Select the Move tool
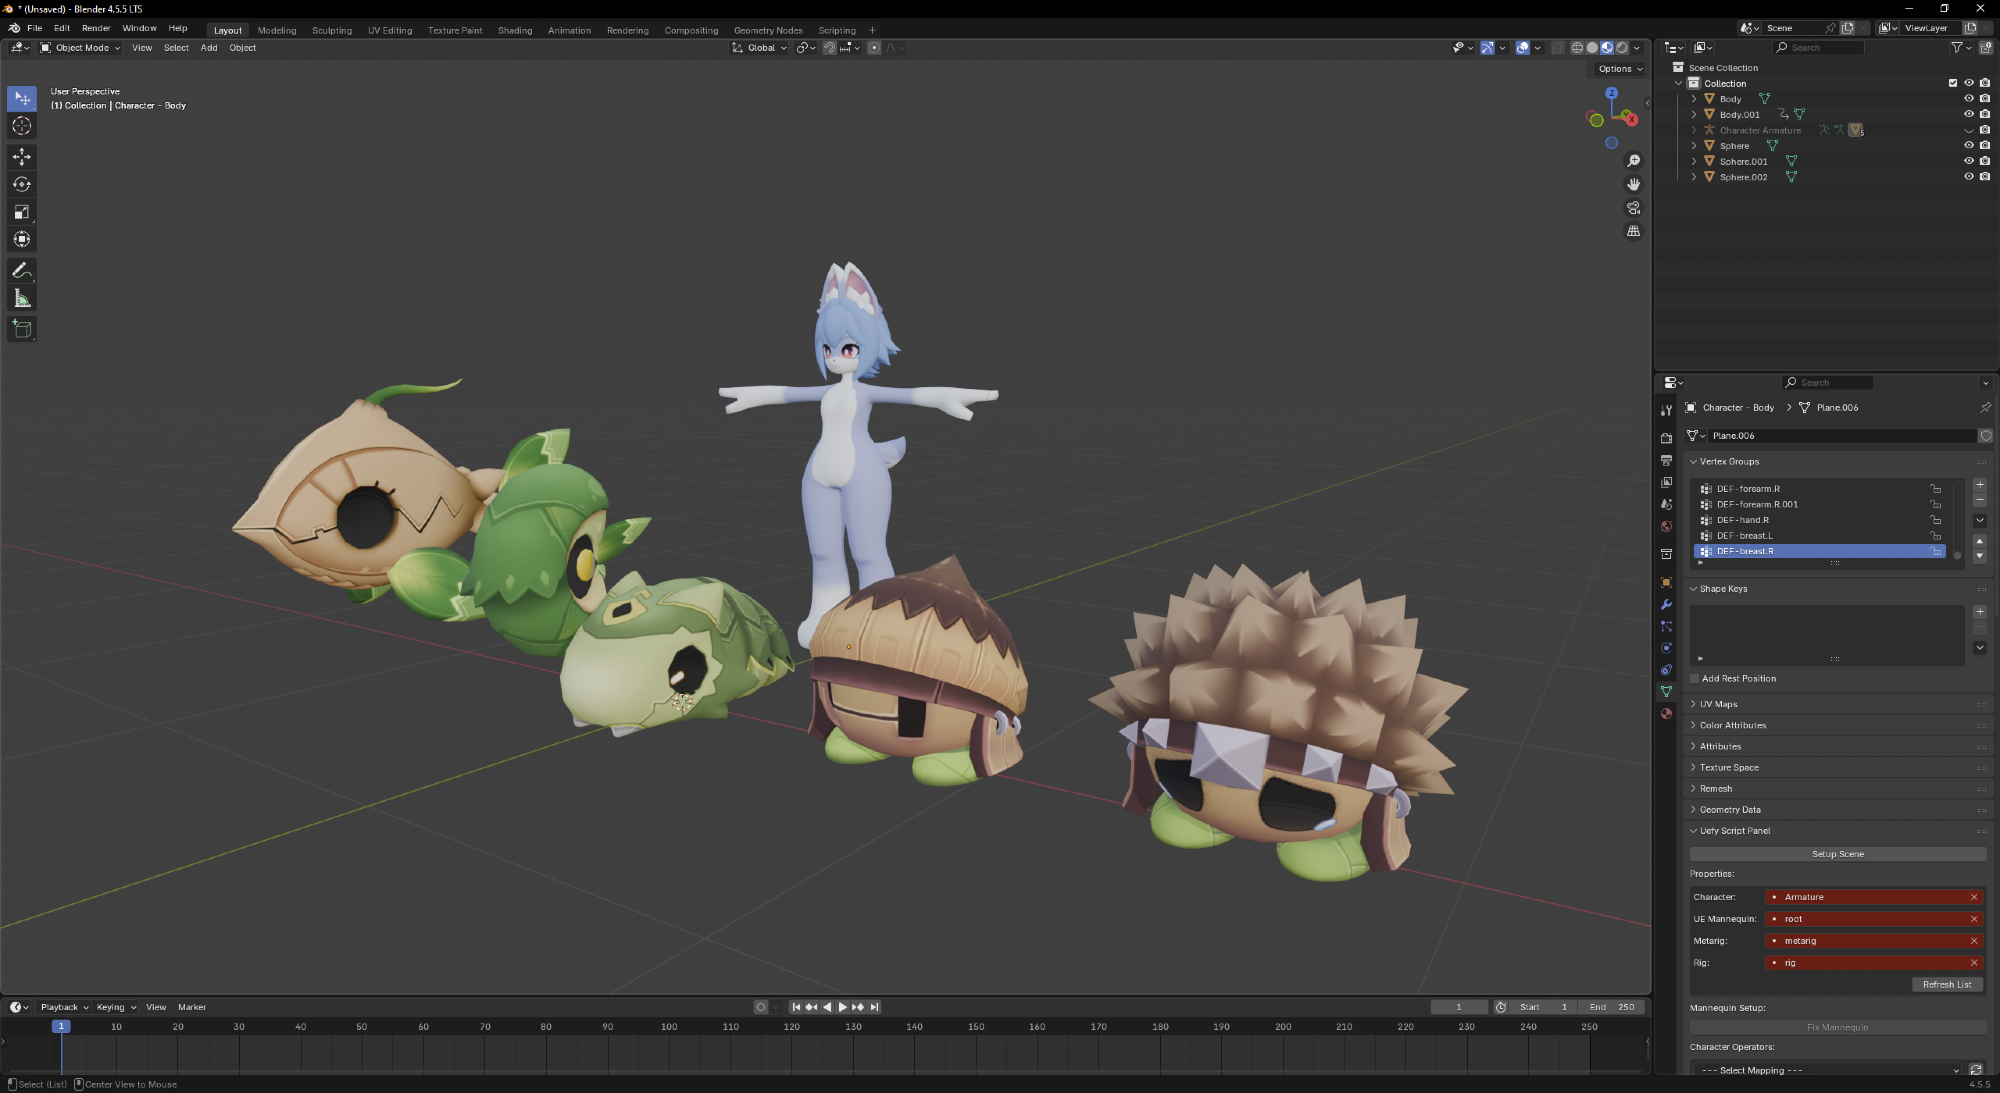Image resolution: width=2000 pixels, height=1093 pixels. 22,156
